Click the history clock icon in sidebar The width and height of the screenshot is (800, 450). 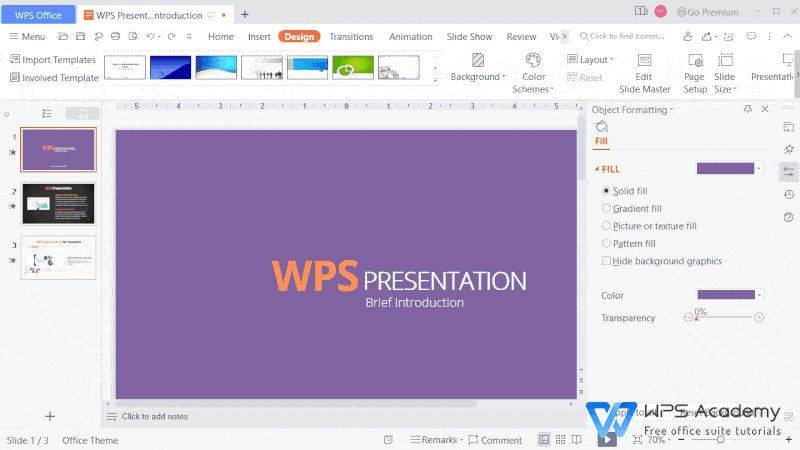coord(789,194)
